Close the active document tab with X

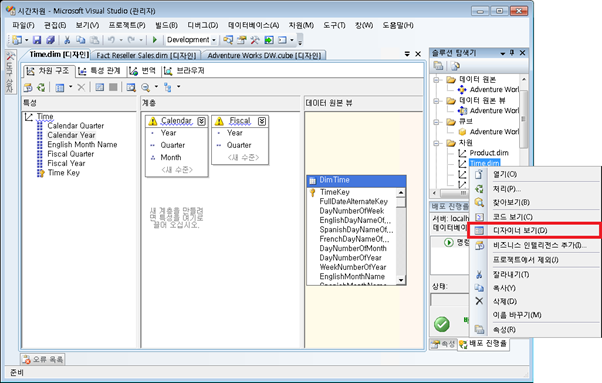pyautogui.click(x=418, y=54)
